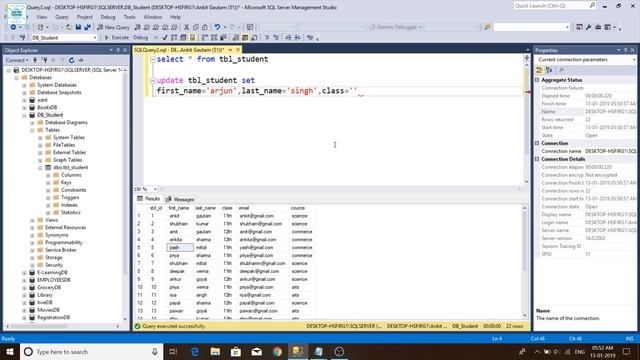Click the New Query button
The image size is (640, 360).
113,27
